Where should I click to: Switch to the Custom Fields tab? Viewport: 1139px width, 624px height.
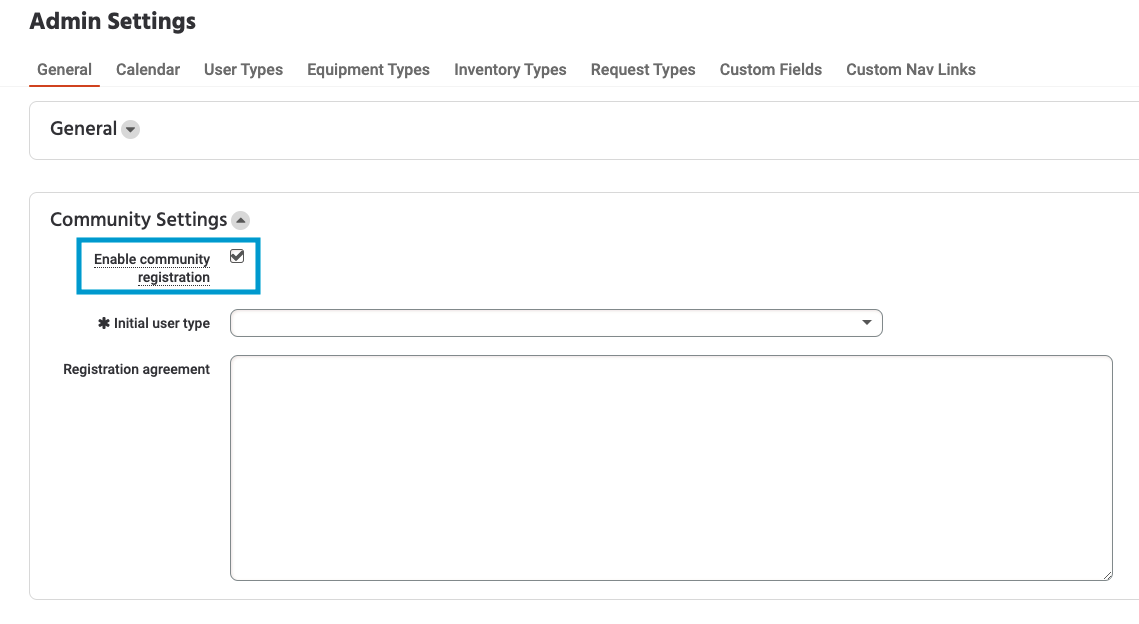[770, 70]
